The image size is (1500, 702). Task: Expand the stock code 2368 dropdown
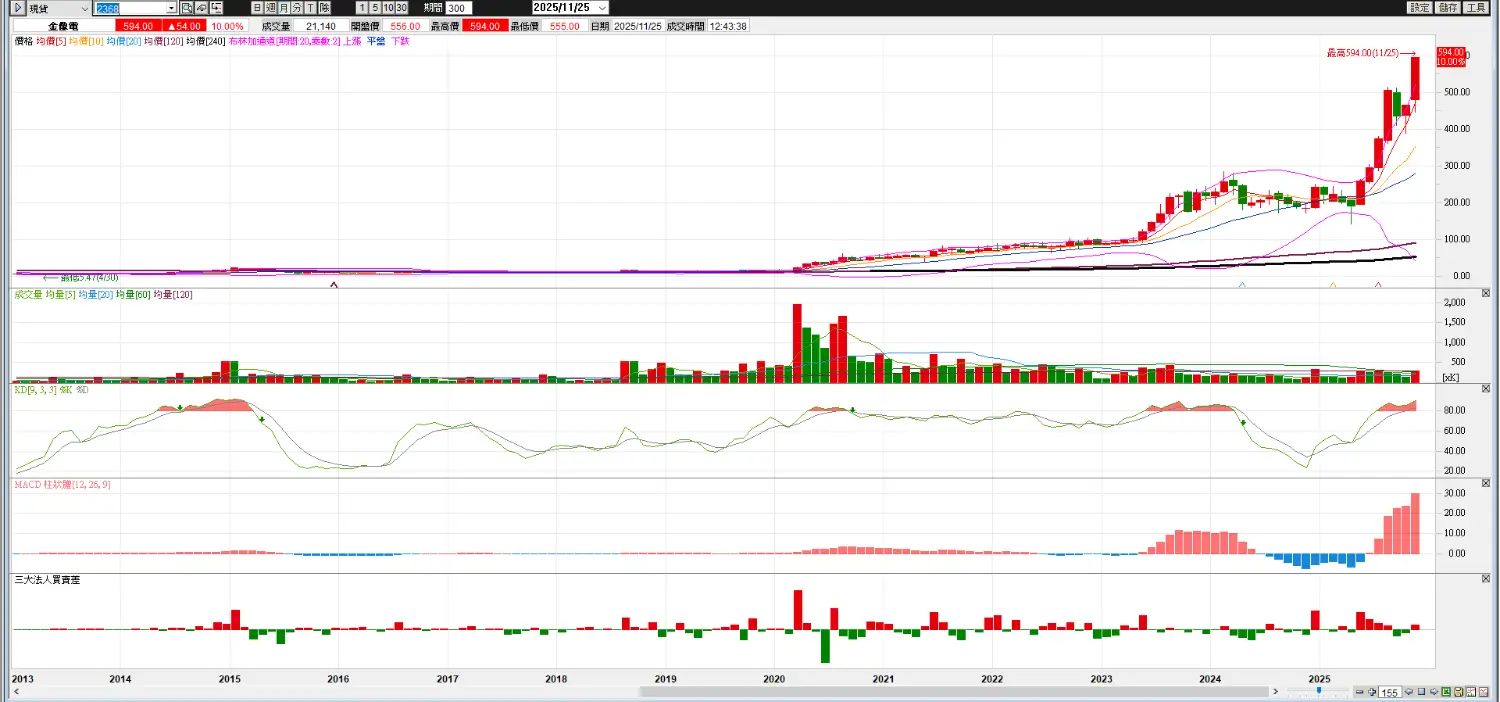click(x=172, y=8)
